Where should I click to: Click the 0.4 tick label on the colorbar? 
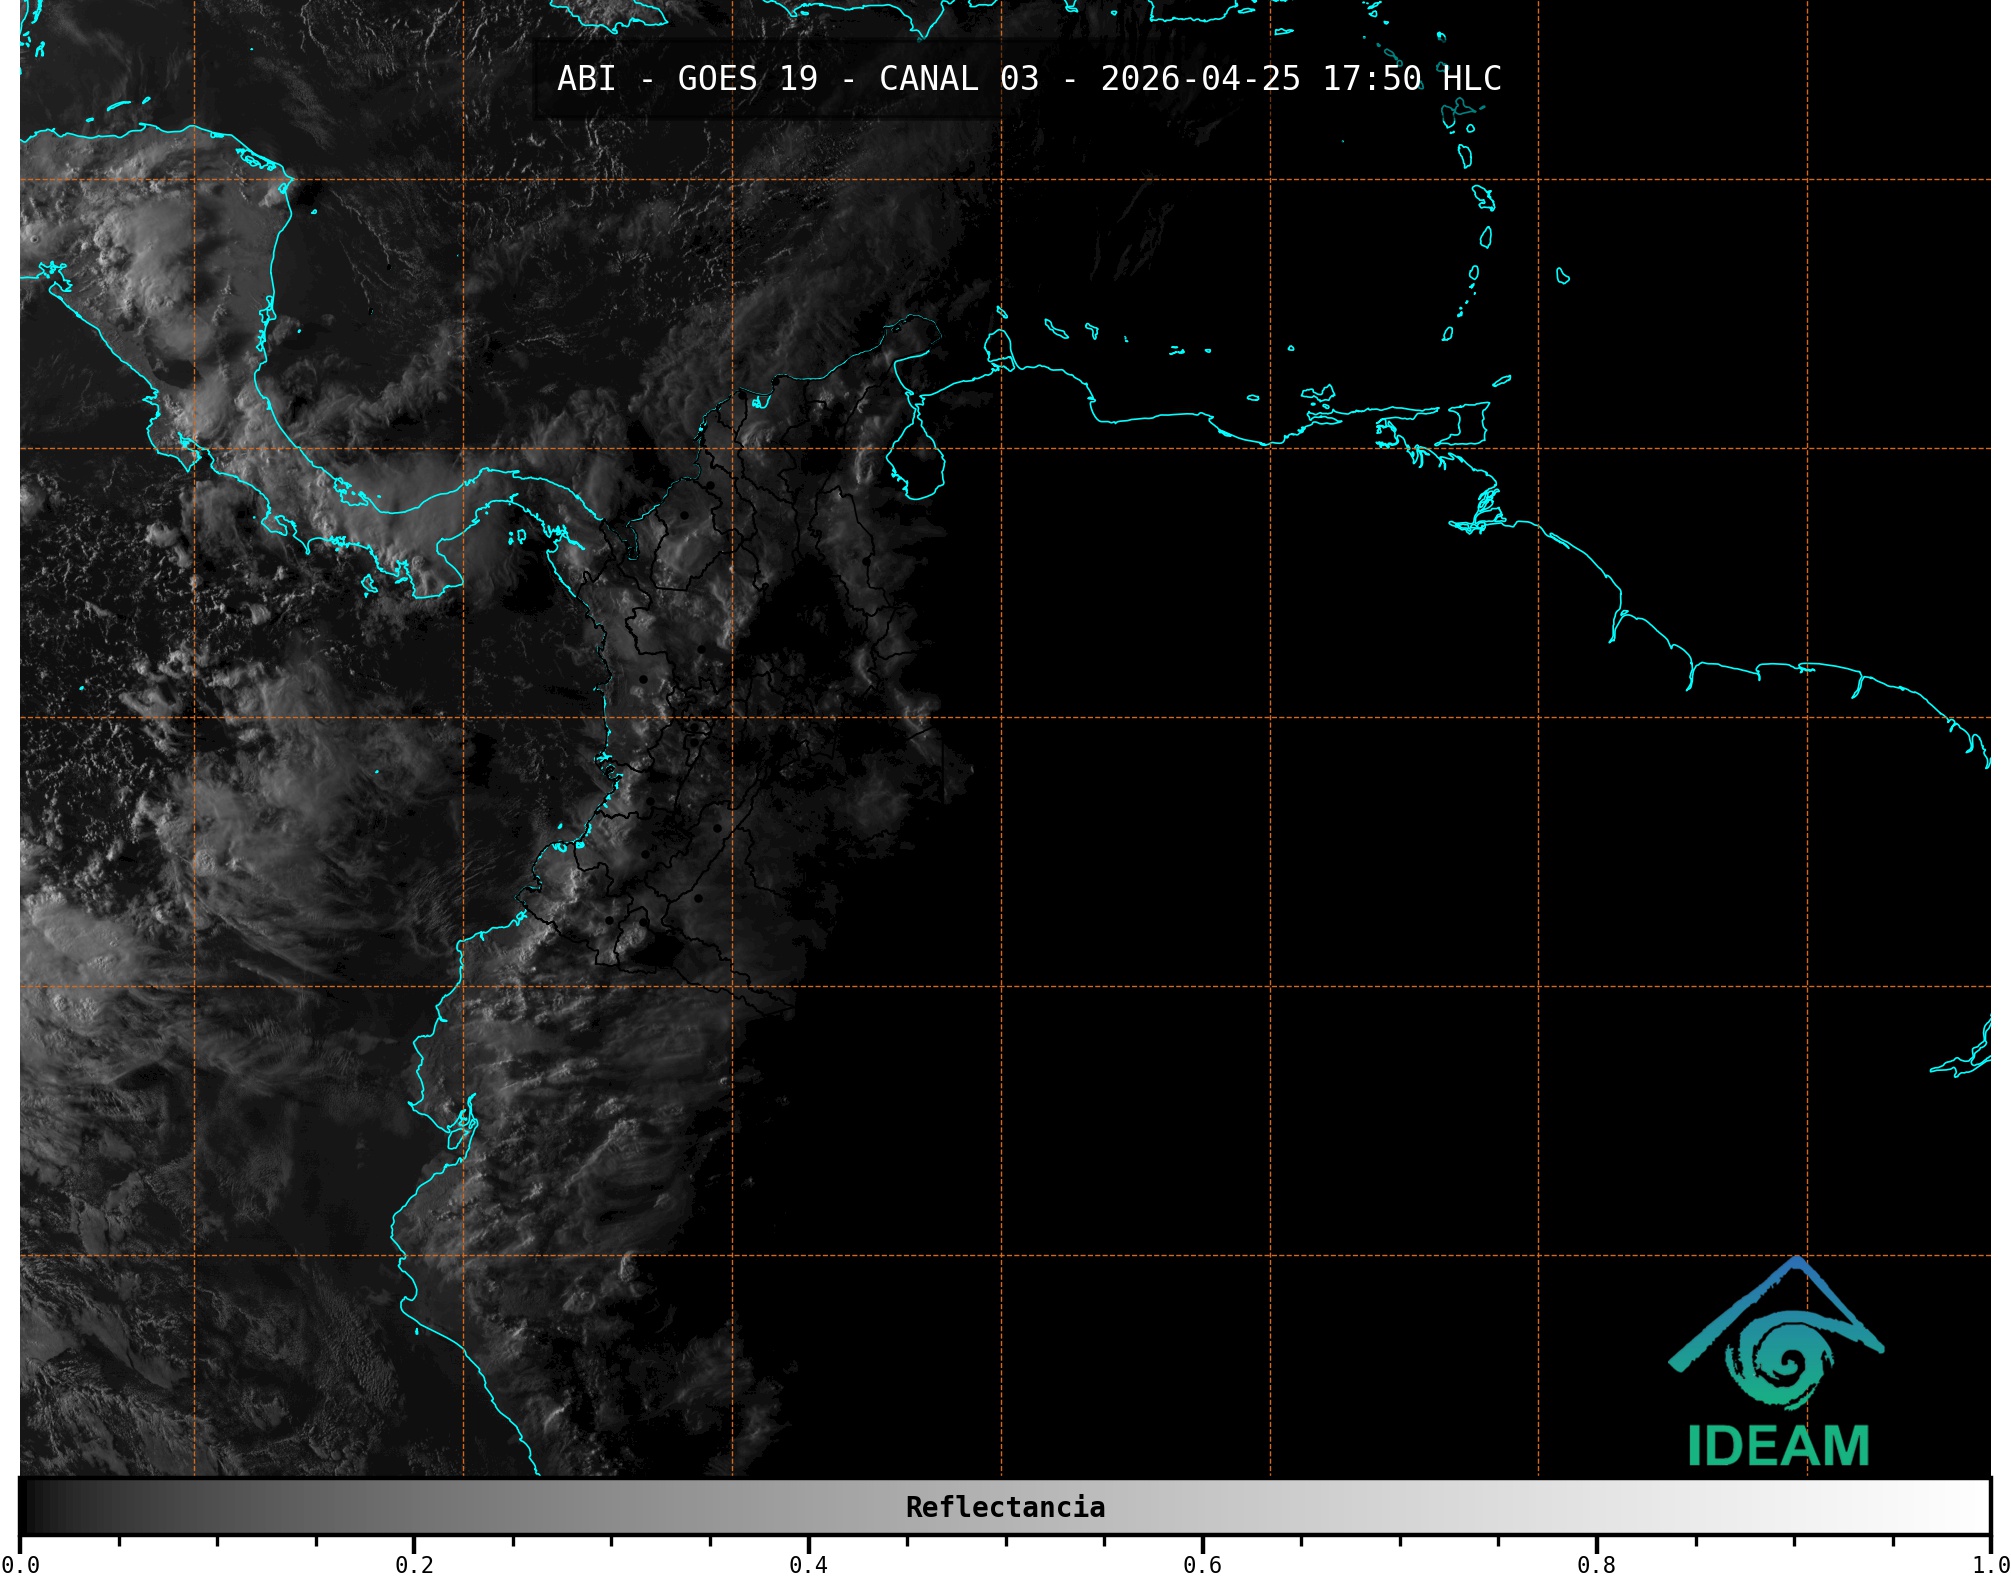[808, 1564]
